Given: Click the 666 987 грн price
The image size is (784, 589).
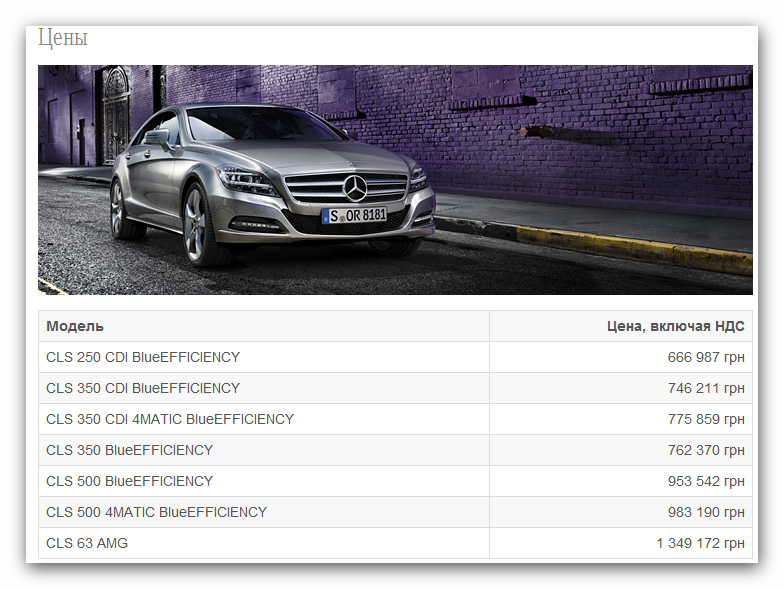Looking at the screenshot, I should [x=706, y=357].
